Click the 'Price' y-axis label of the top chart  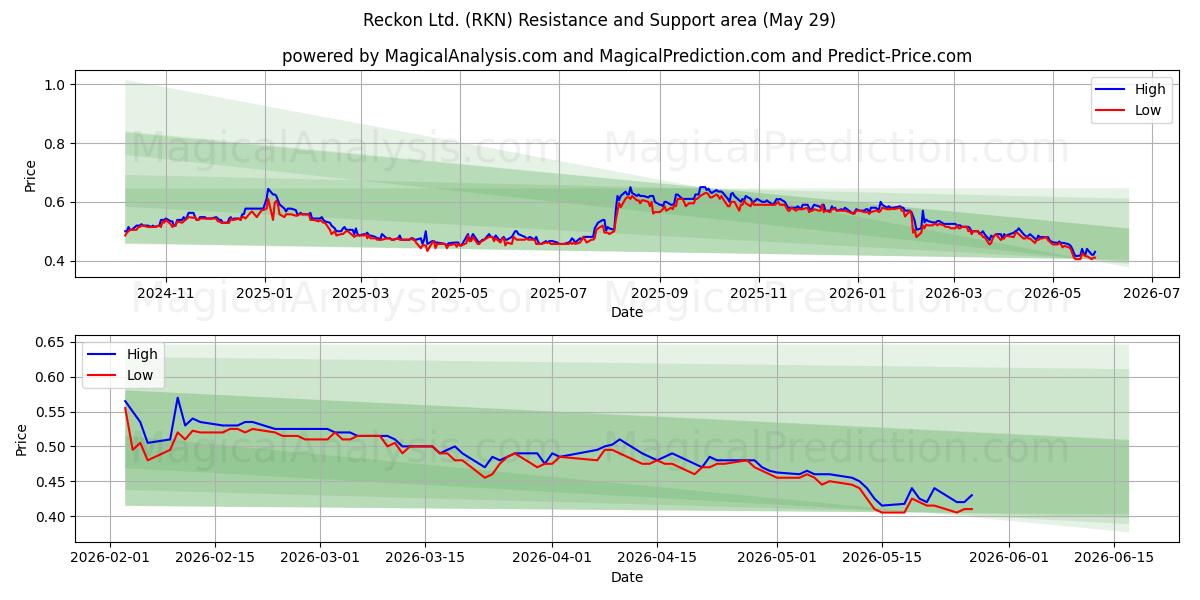(30, 174)
